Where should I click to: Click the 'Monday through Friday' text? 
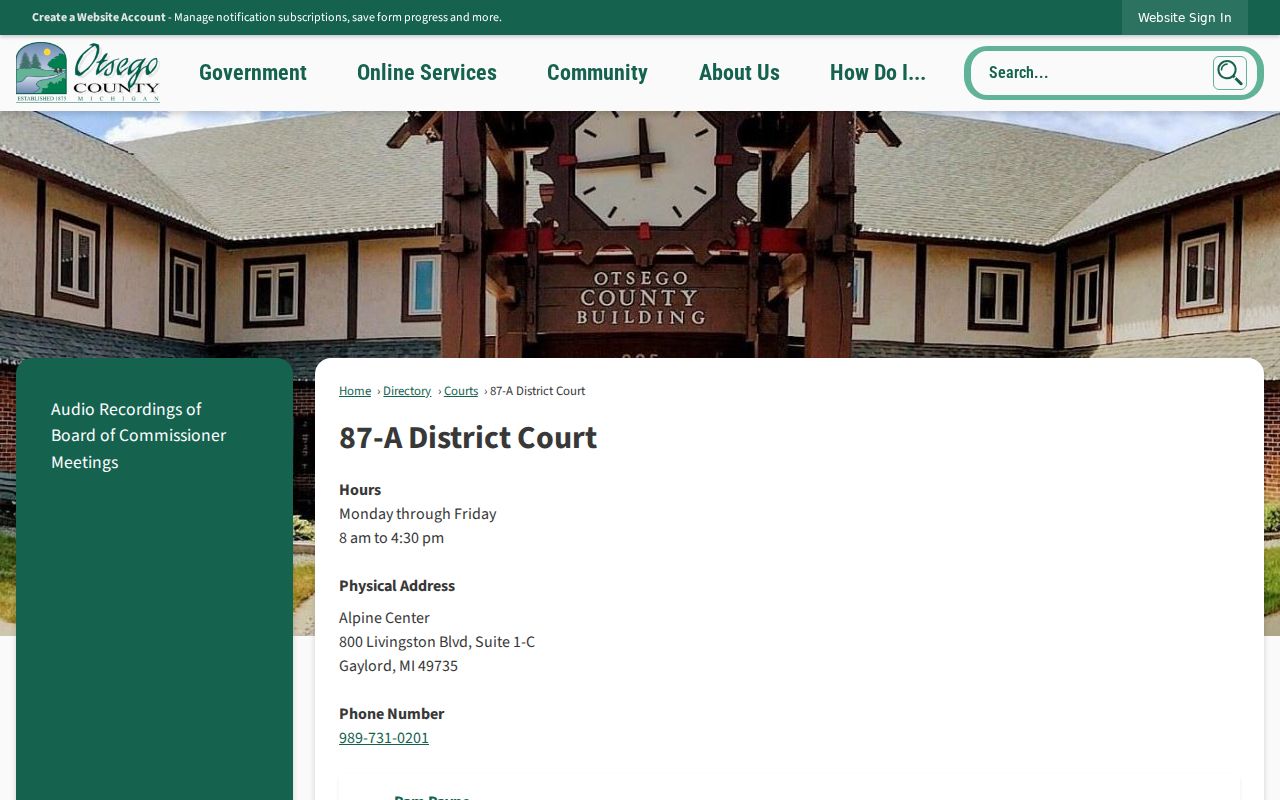coord(418,514)
